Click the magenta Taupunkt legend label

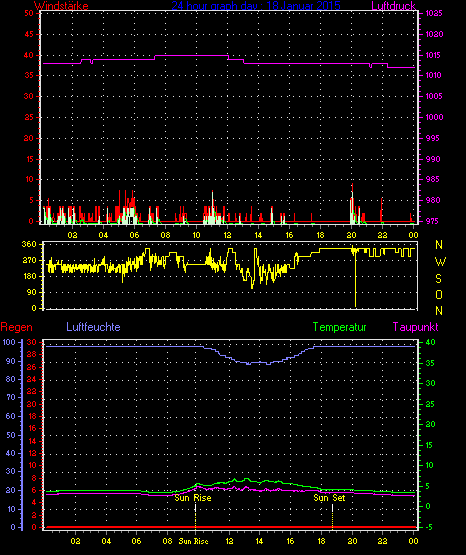[x=415, y=327]
